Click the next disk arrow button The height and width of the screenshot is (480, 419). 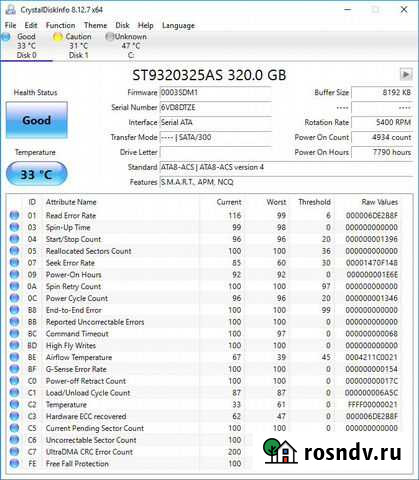406,74
